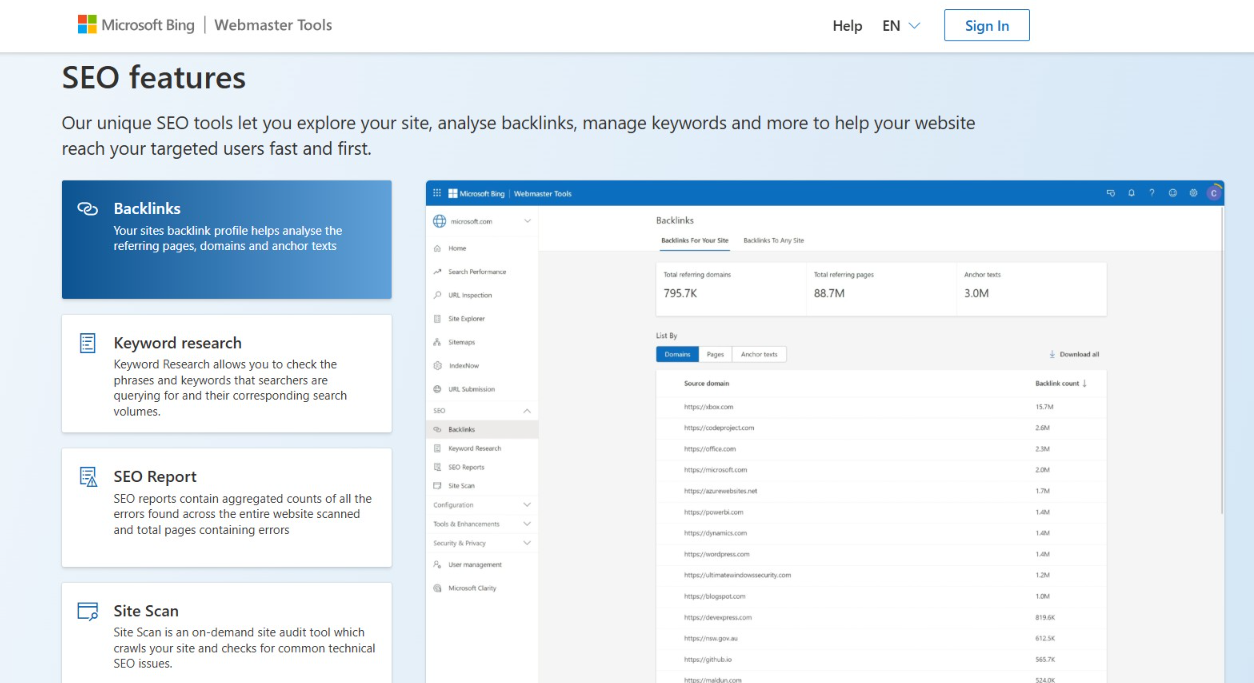Click the settings gear icon in dashboard
This screenshot has height=683, width=1254.
pyautogui.click(x=1193, y=193)
